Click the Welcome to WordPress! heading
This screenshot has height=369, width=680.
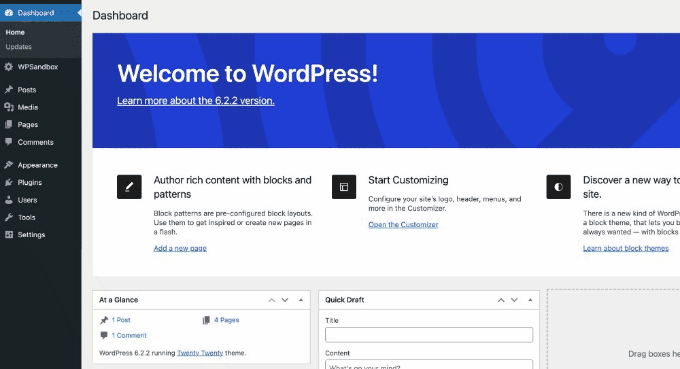click(248, 73)
